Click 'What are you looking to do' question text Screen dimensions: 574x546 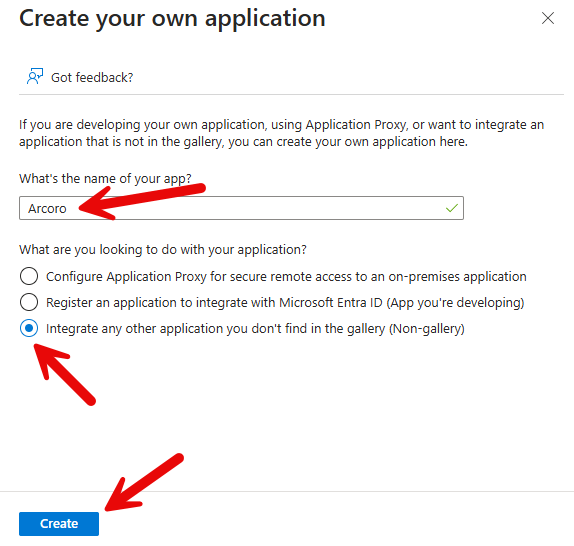click(163, 250)
